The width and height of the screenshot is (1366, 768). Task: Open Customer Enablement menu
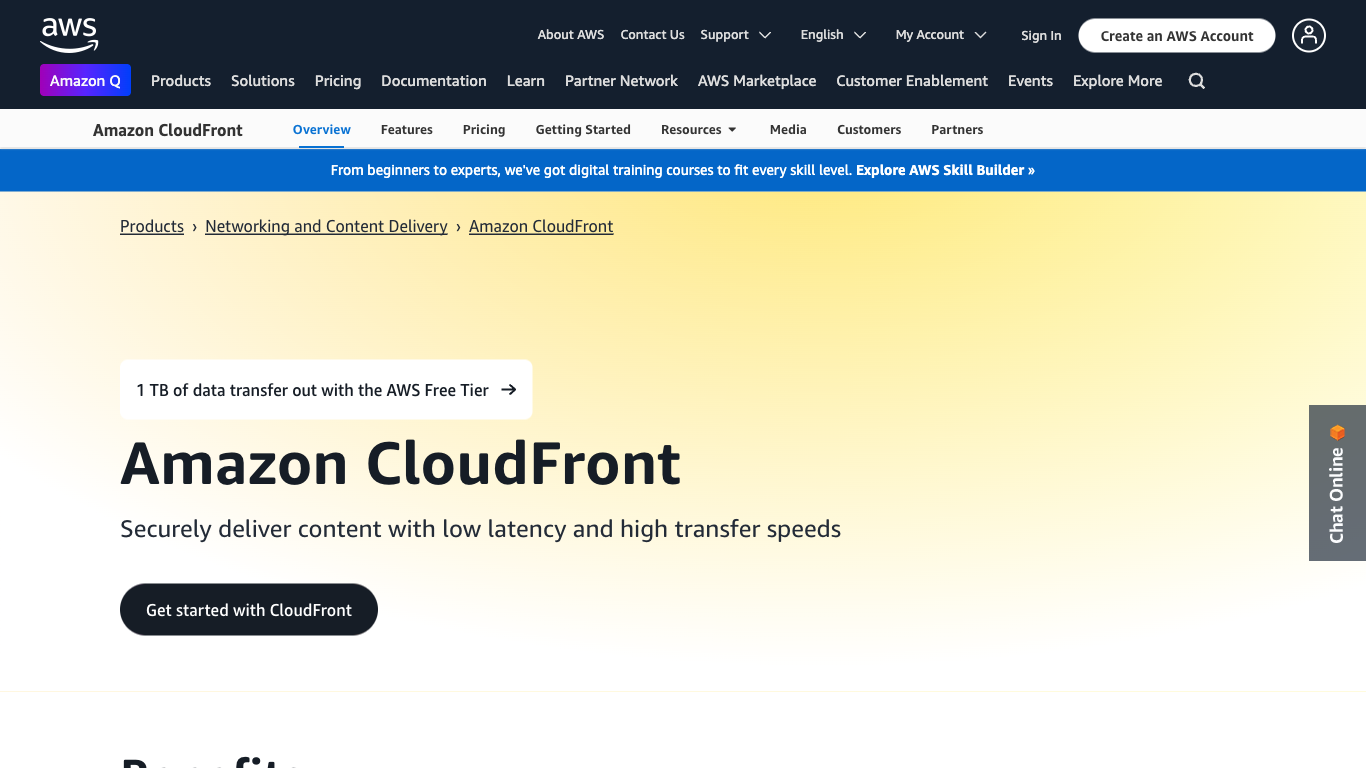912,81
